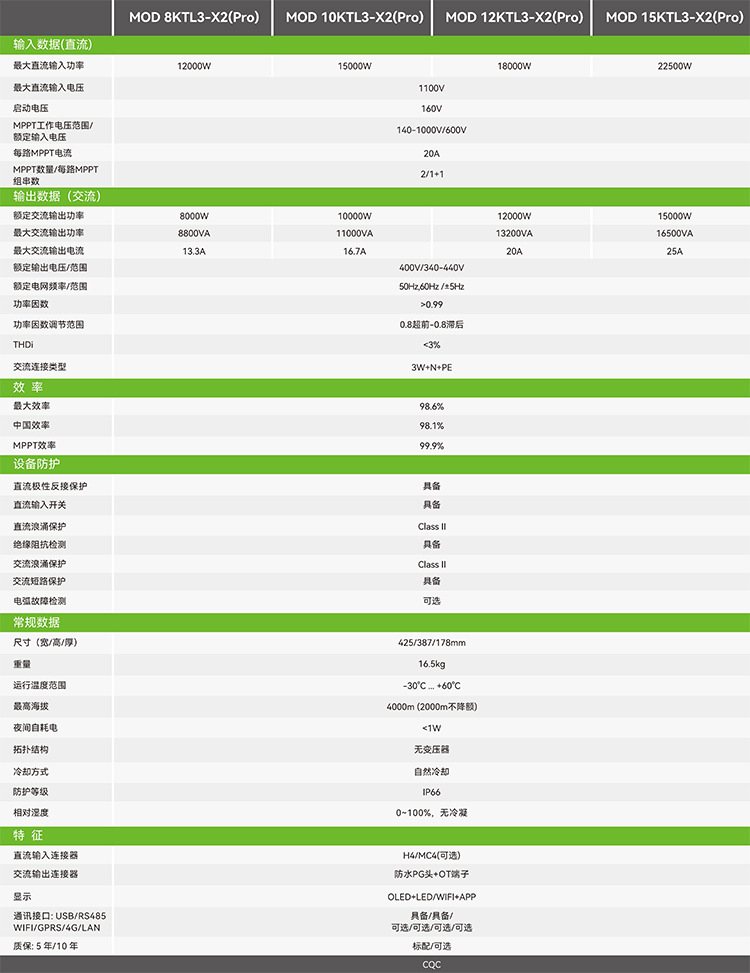Click the 常规数据 section header
This screenshot has width=750, height=973.
click(x=37, y=622)
